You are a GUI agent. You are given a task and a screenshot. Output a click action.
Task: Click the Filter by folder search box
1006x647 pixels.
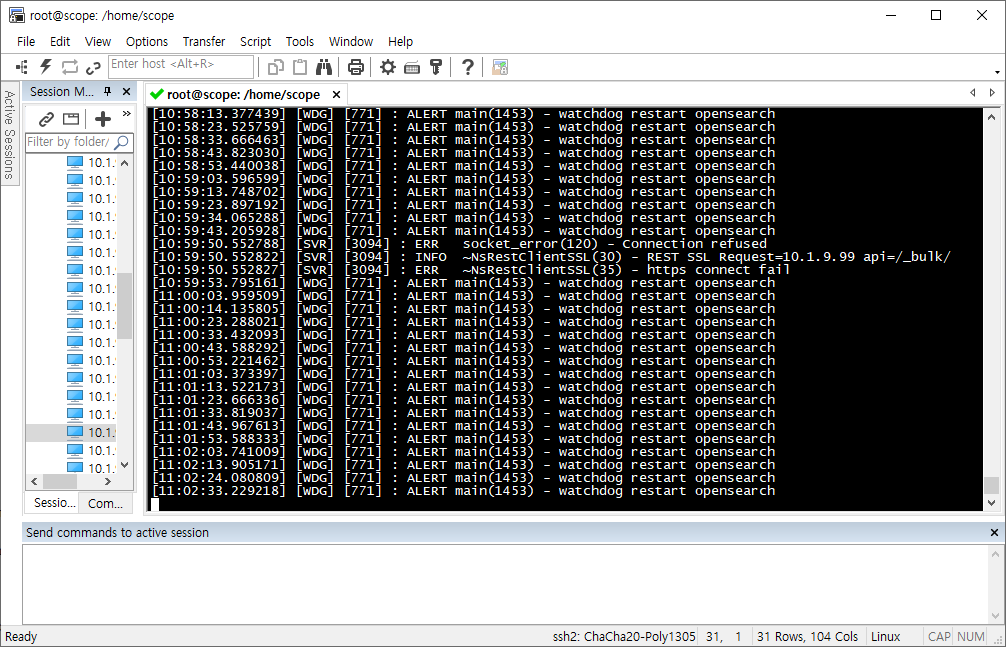pyautogui.click(x=79, y=142)
